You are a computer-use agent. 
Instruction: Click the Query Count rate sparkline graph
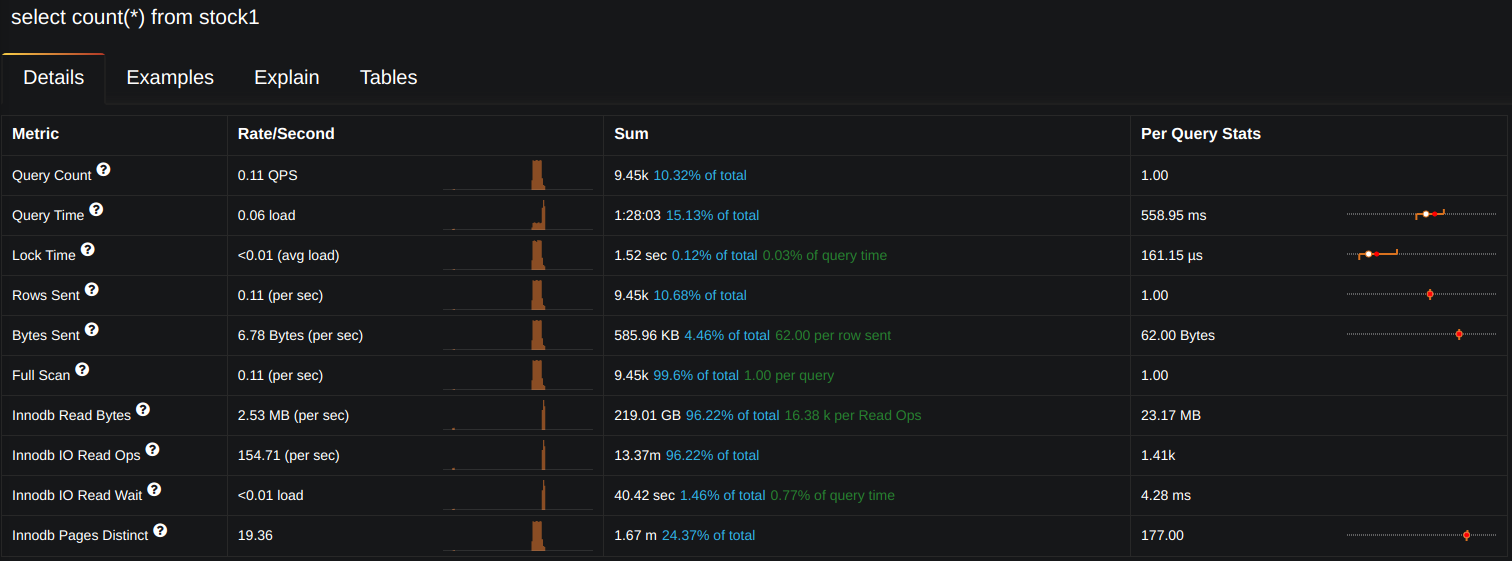[518, 175]
